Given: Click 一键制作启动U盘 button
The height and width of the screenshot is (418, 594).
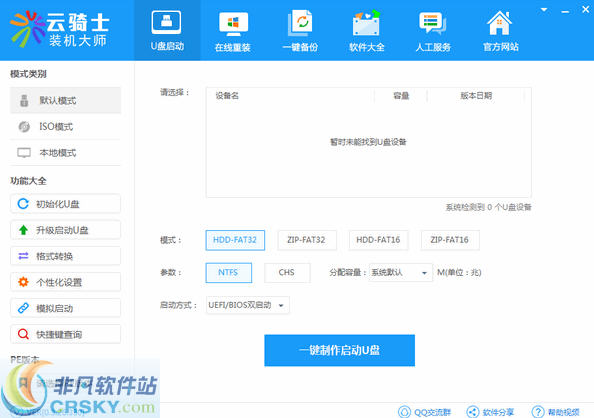Looking at the screenshot, I should [x=339, y=350].
